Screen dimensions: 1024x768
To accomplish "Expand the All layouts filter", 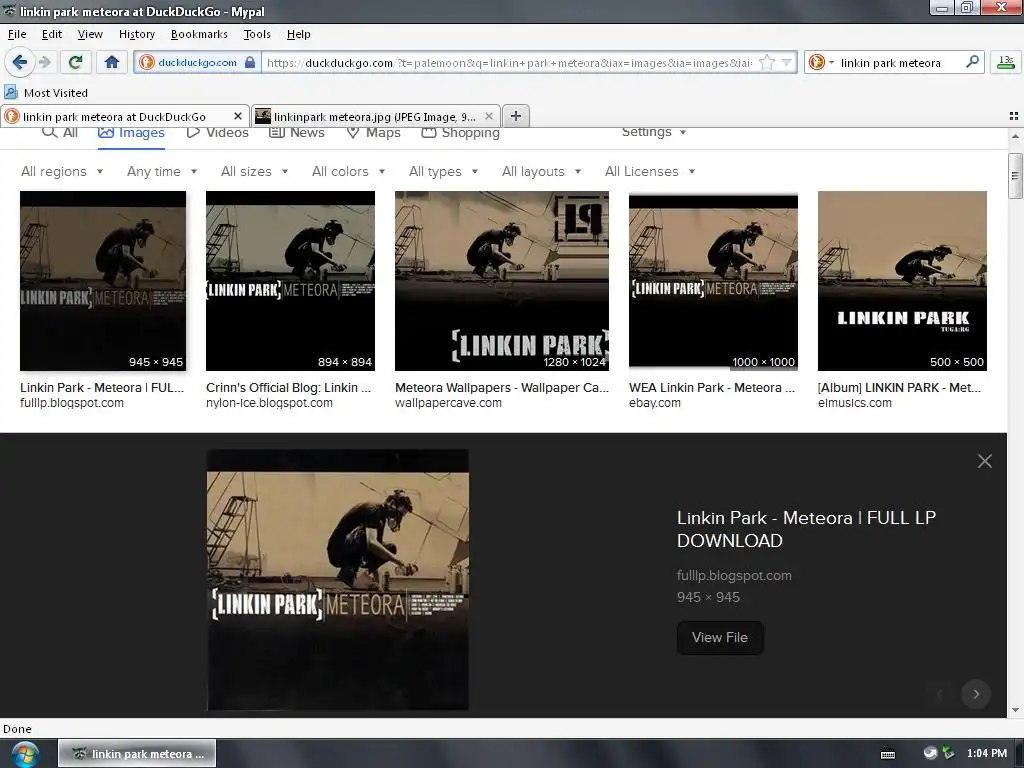I will (541, 171).
